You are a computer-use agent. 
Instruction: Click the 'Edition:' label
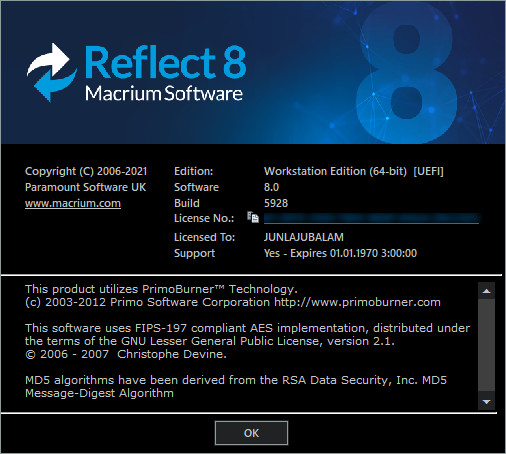193,171
